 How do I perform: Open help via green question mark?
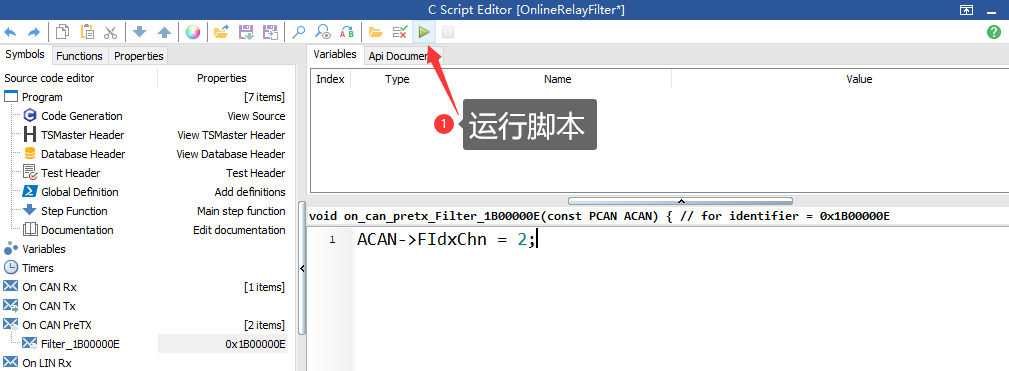pyautogui.click(x=994, y=32)
